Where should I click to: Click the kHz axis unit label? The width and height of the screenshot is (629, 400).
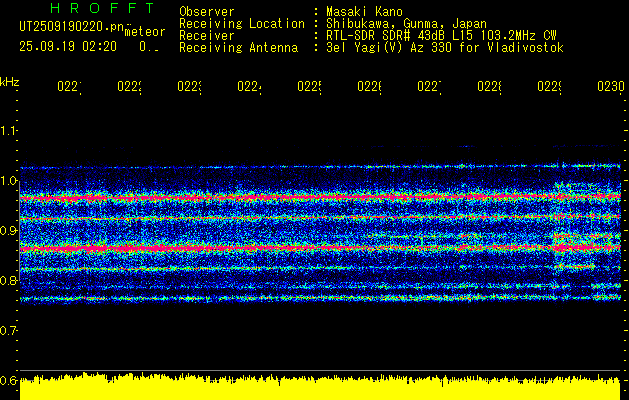click(x=10, y=82)
